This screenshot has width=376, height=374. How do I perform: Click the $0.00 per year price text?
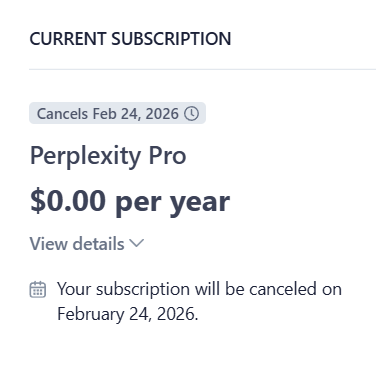point(130,202)
